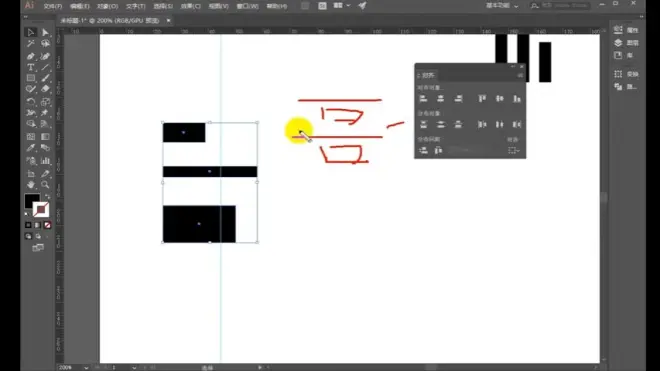The image size is (660, 371).
Task: Select the Paintbrush tool
Action: [x=45, y=78]
